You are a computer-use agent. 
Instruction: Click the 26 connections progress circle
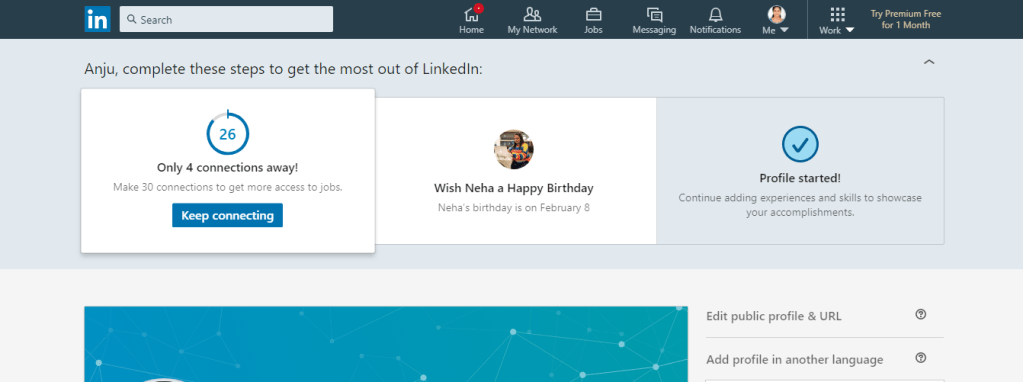[227, 134]
